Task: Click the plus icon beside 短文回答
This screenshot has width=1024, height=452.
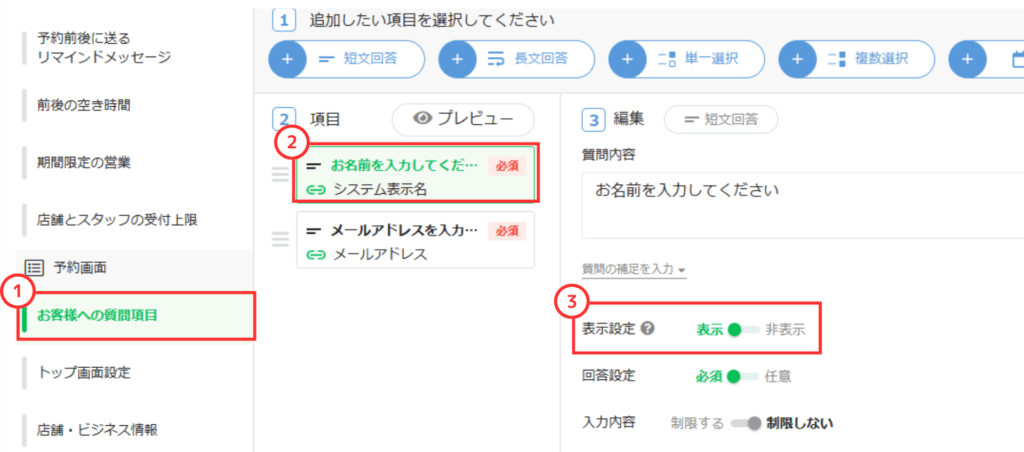Action: click(x=287, y=59)
